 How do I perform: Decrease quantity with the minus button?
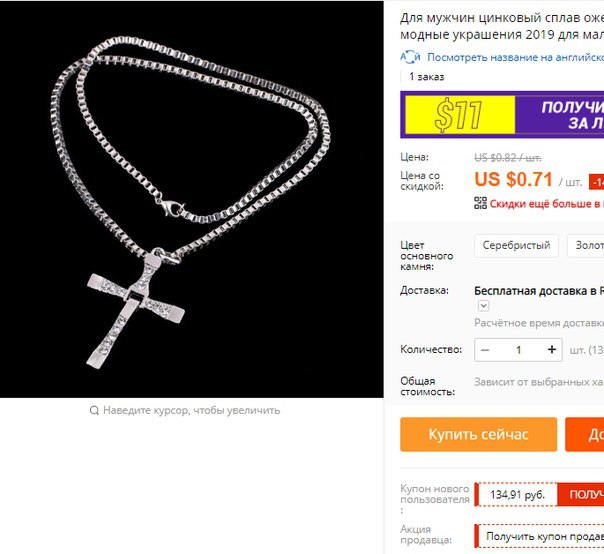[x=485, y=350]
